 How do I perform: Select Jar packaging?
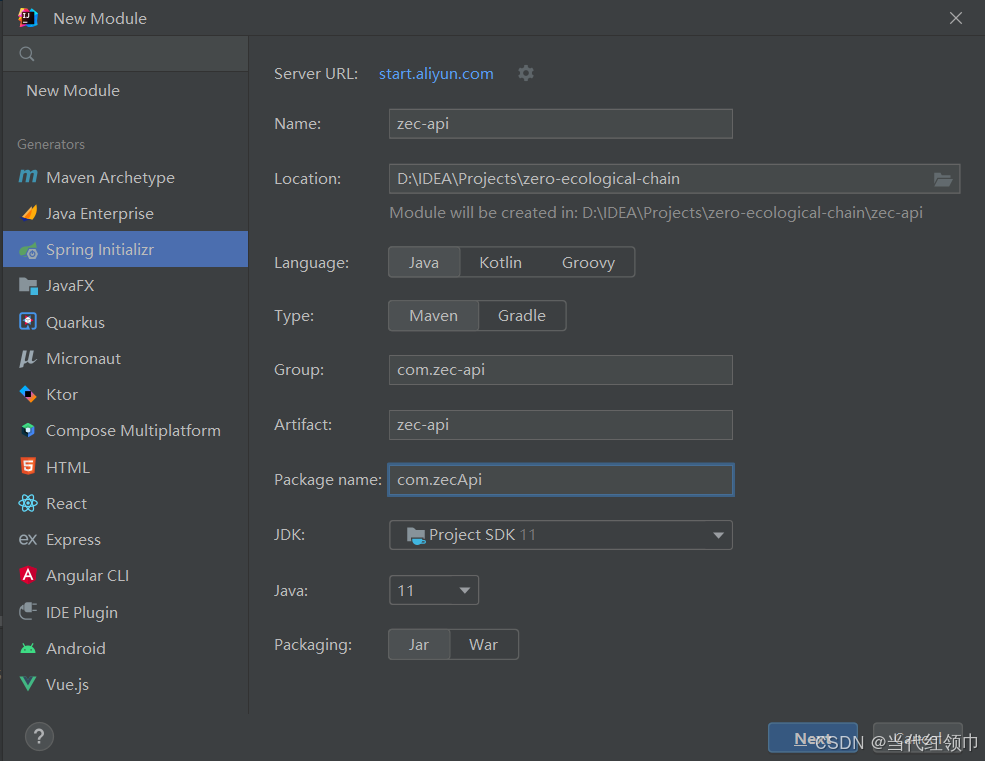(x=419, y=645)
